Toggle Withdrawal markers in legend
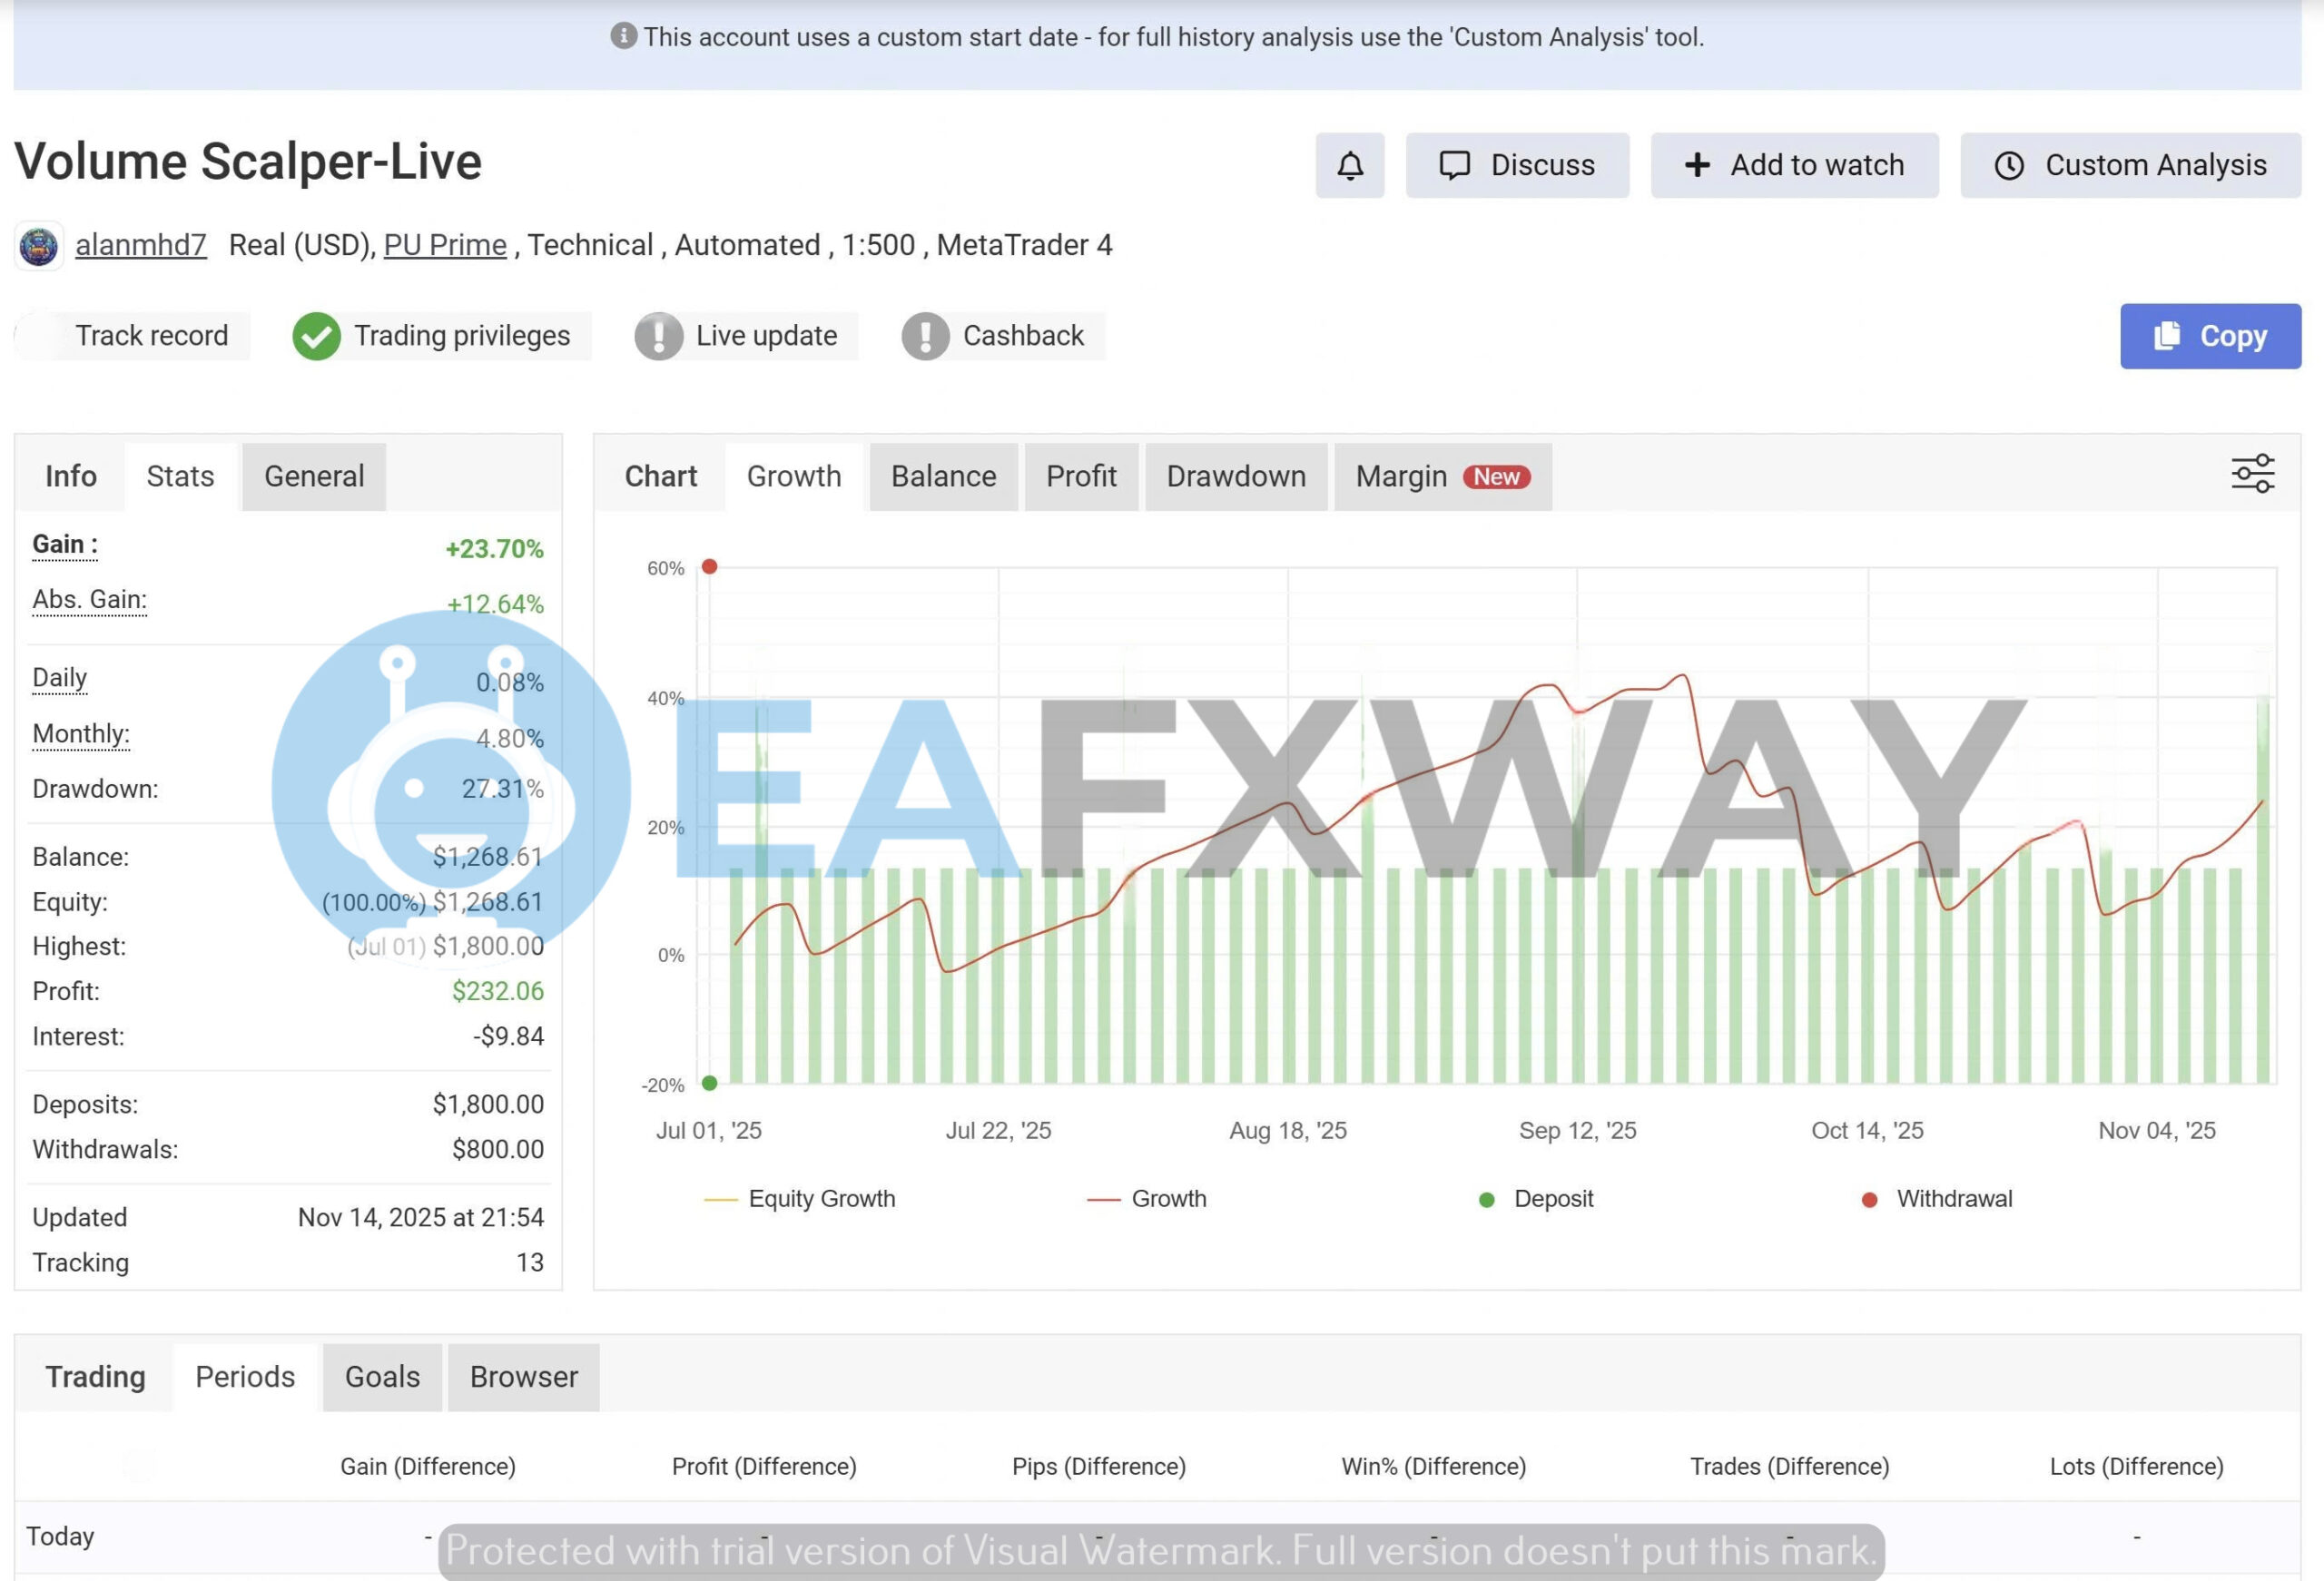Image resolution: width=2324 pixels, height=1581 pixels. click(1936, 1199)
